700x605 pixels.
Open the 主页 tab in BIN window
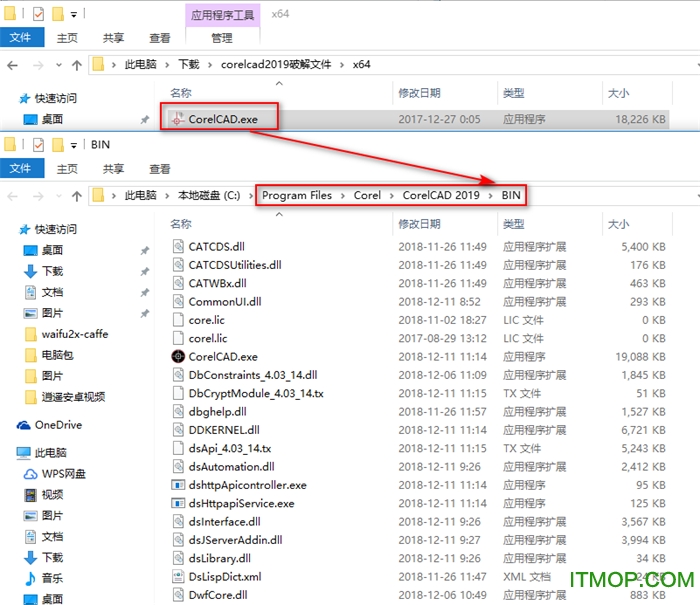pyautogui.click(x=67, y=169)
